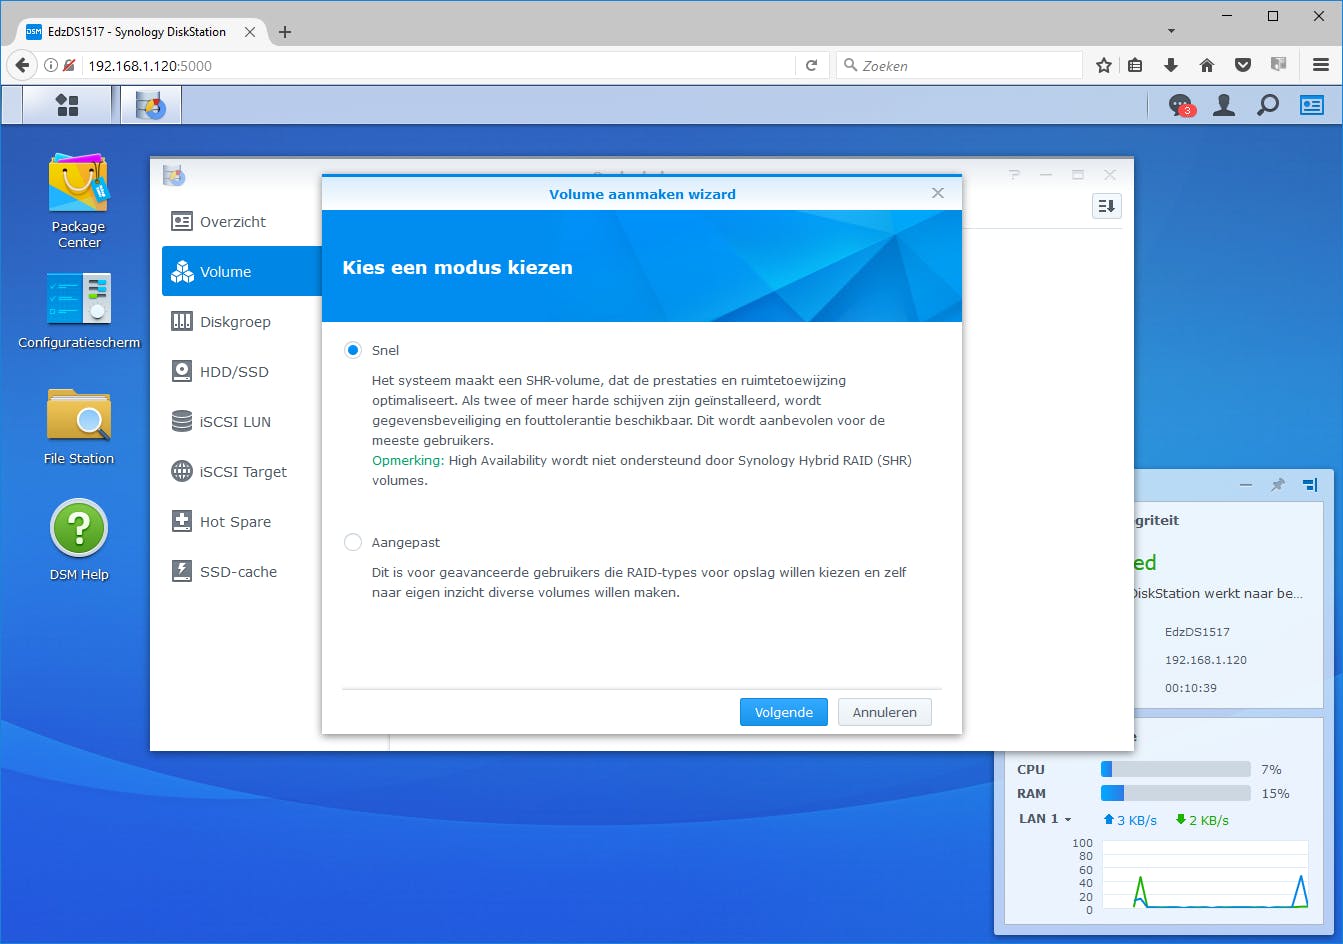
Task: Click the blocked-content icon in address bar
Action: pyautogui.click(x=69, y=65)
